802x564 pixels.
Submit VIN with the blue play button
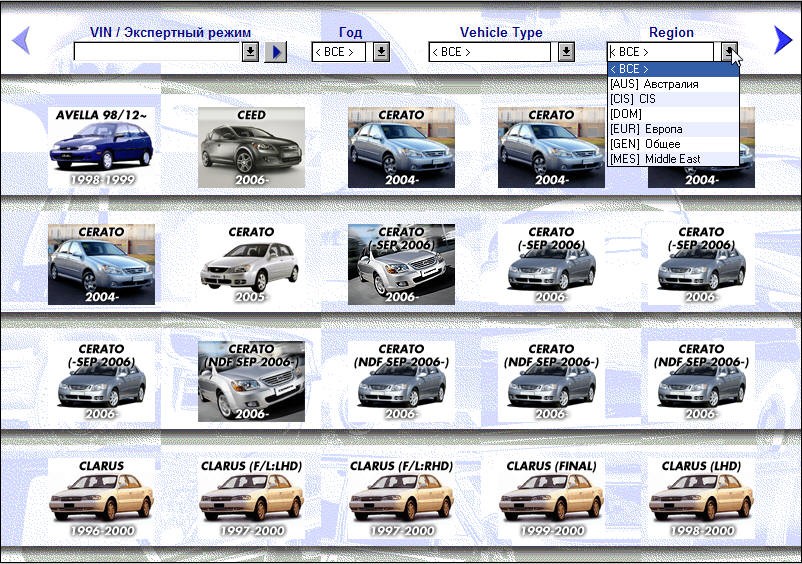point(276,52)
